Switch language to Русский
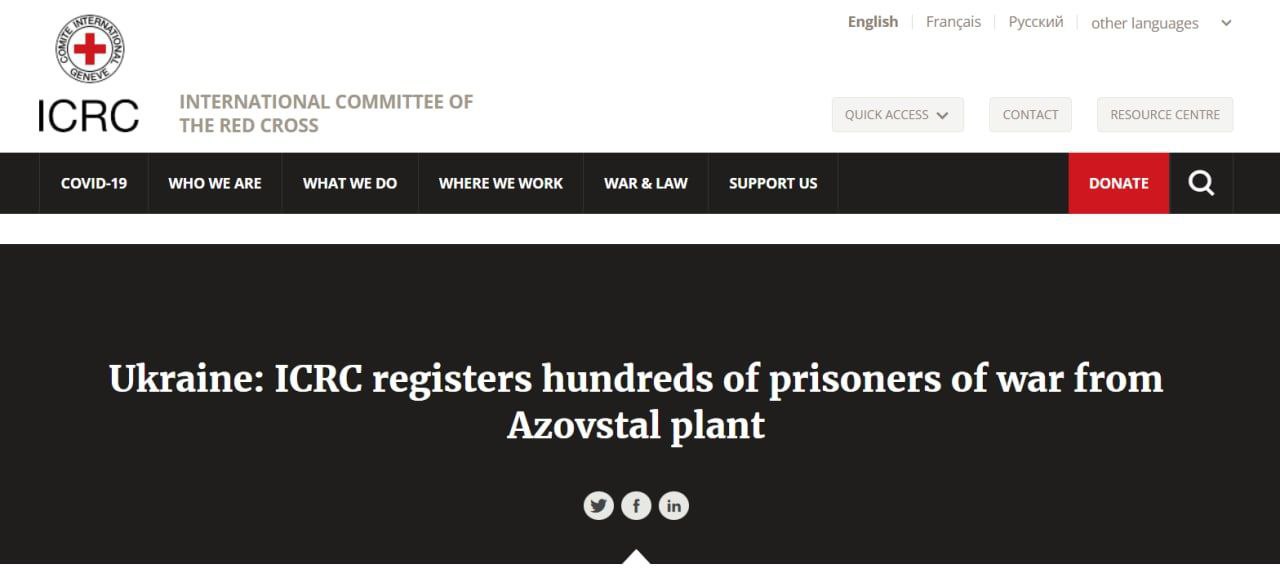This screenshot has height=573, width=1280. [x=1035, y=22]
